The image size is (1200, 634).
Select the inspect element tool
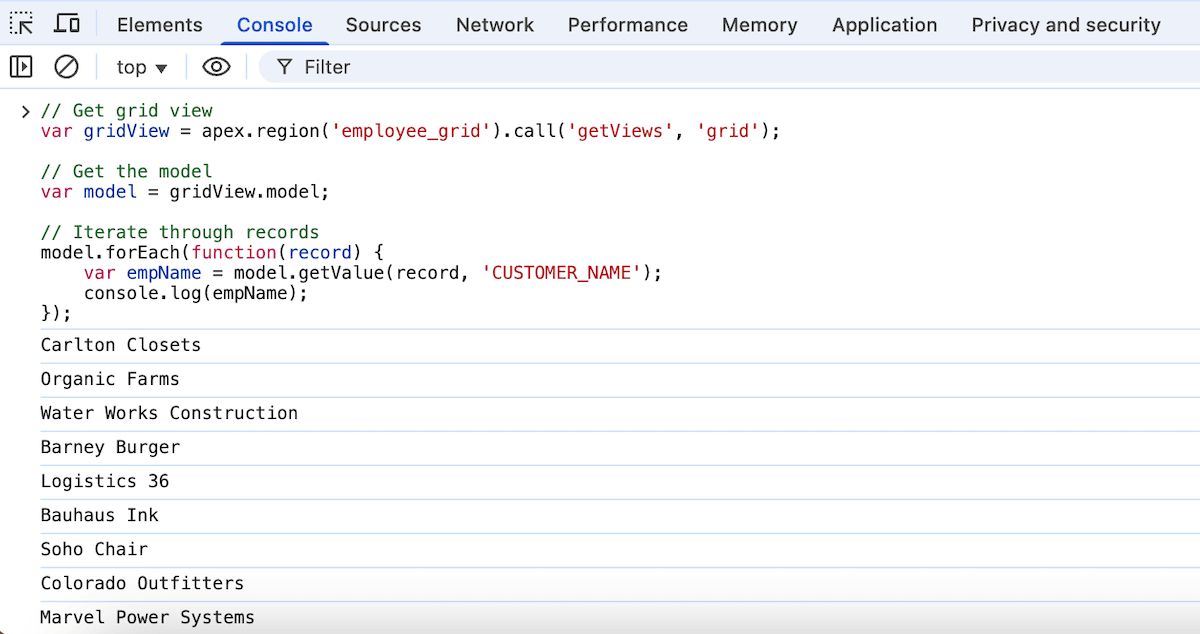click(x=20, y=22)
